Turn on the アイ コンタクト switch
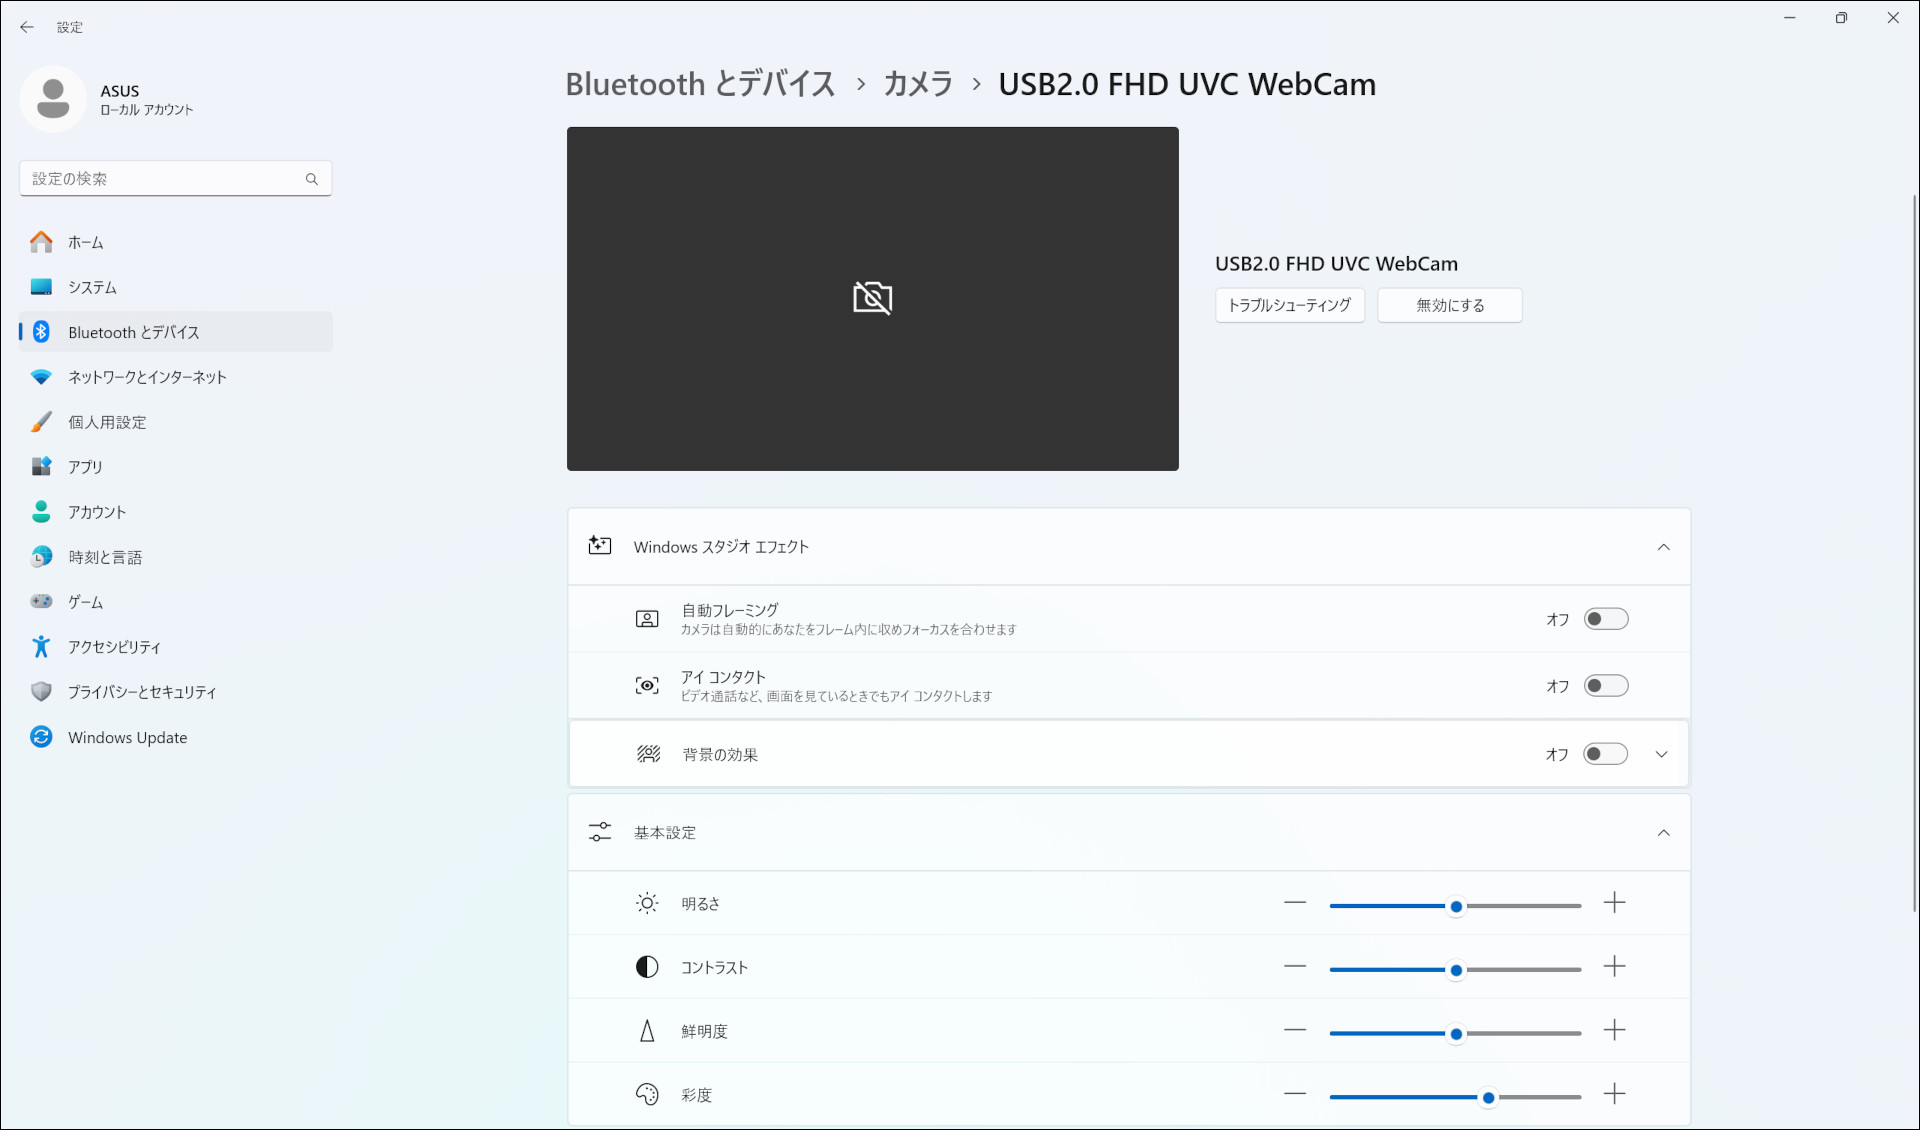This screenshot has width=1920, height=1130. click(1606, 685)
